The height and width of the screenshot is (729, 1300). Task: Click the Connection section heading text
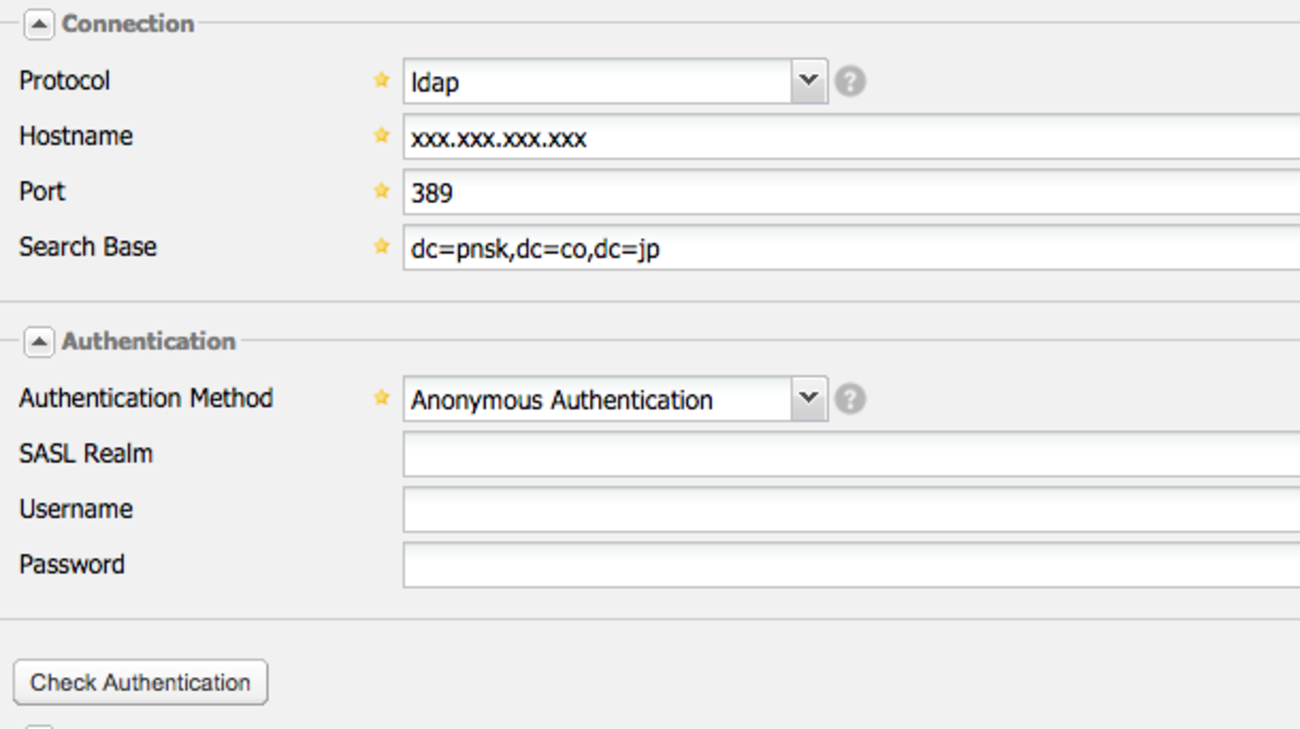coord(128,24)
